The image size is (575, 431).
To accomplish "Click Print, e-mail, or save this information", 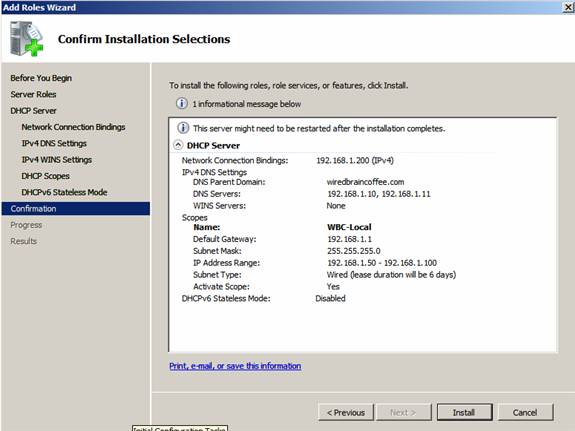I will point(235,366).
